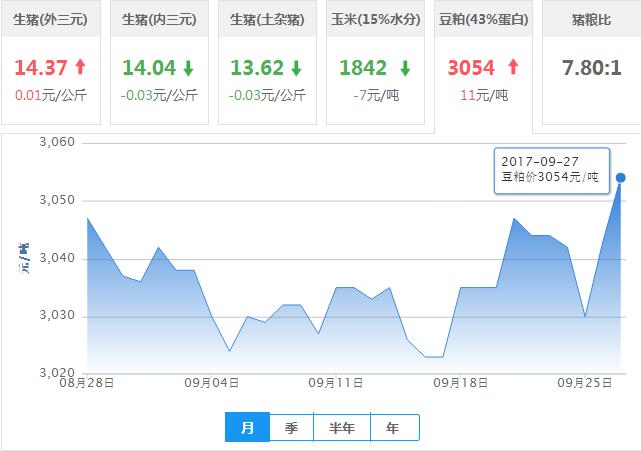Click the 08月28日 axis label
This screenshot has width=641, height=451.
click(87, 383)
